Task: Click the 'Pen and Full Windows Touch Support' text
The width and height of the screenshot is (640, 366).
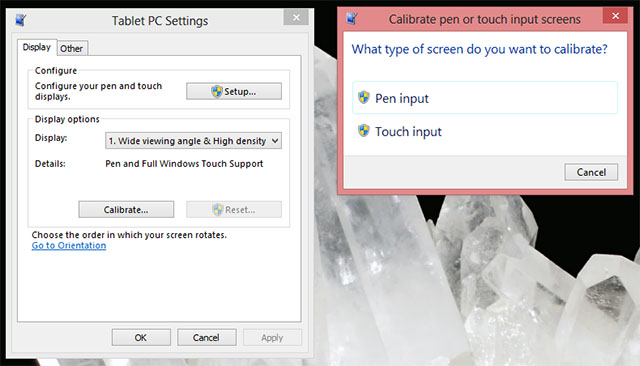Action: pos(184,164)
